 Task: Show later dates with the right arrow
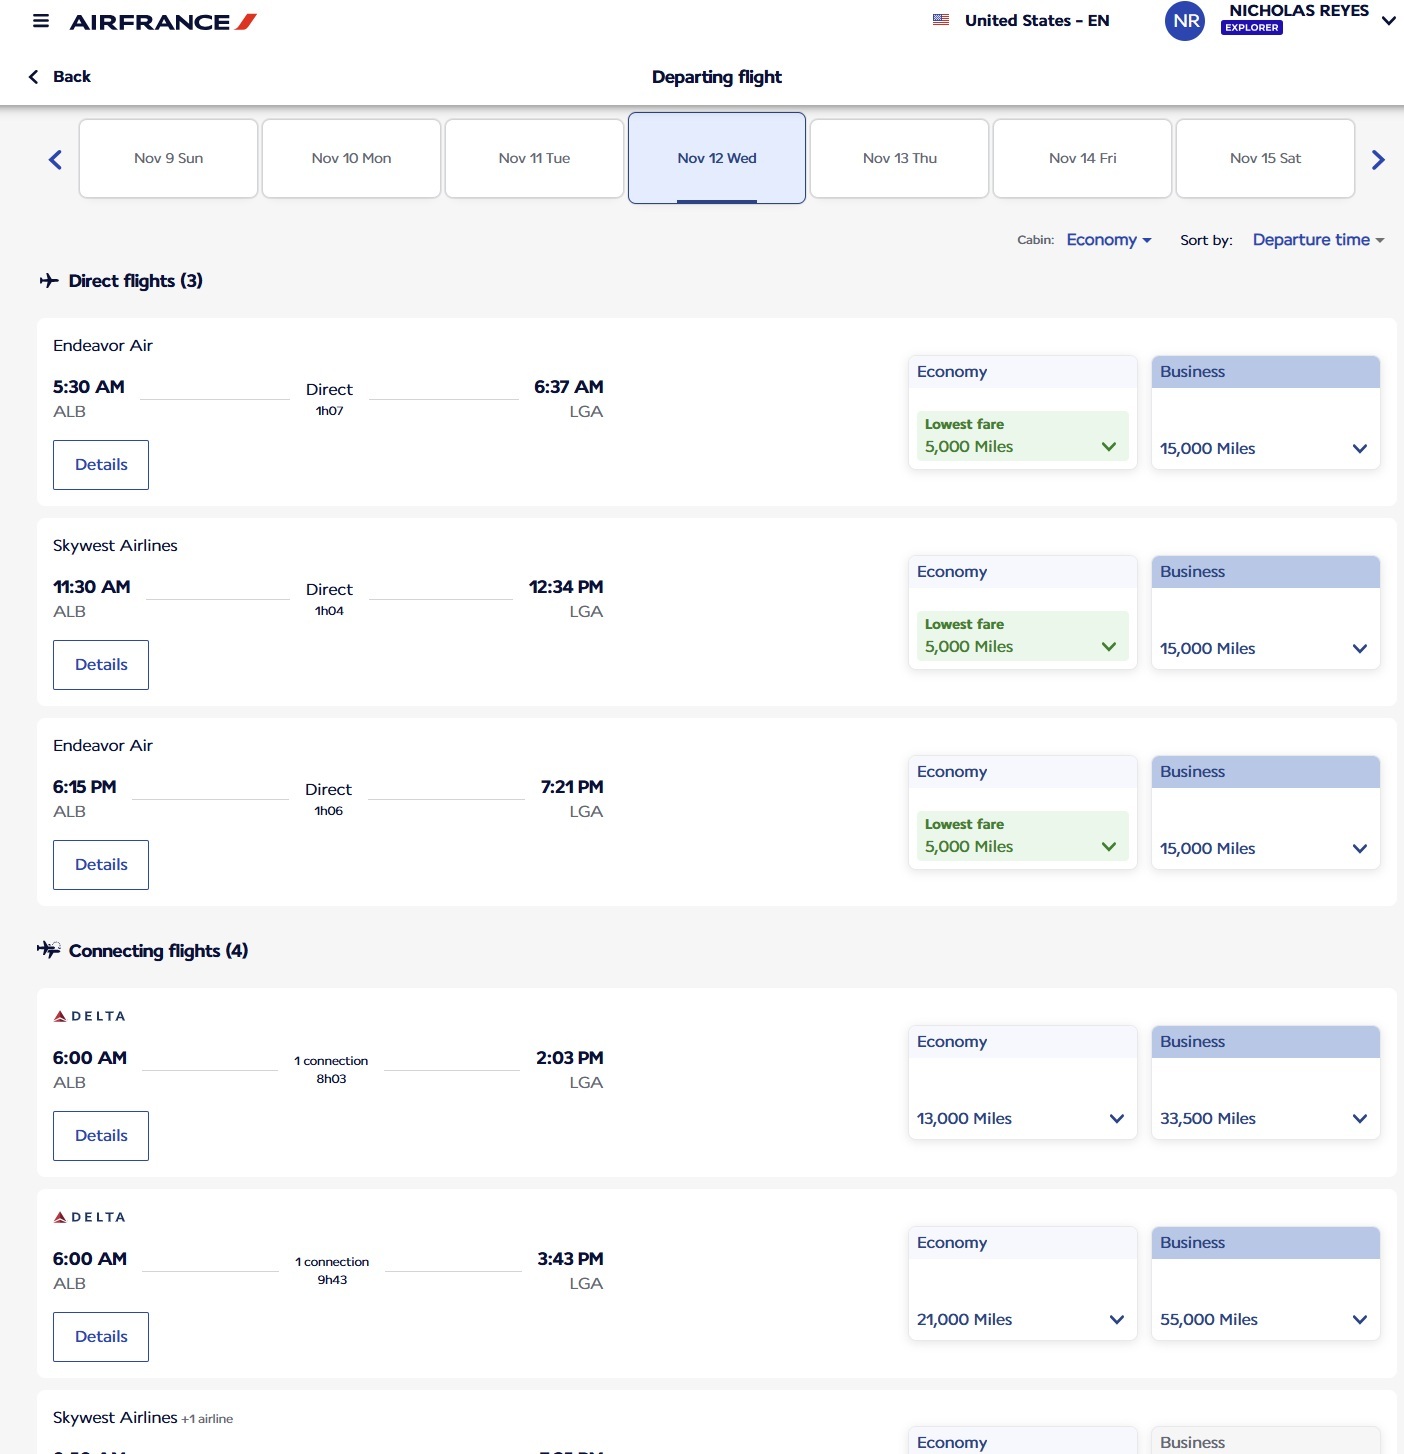tap(1378, 159)
